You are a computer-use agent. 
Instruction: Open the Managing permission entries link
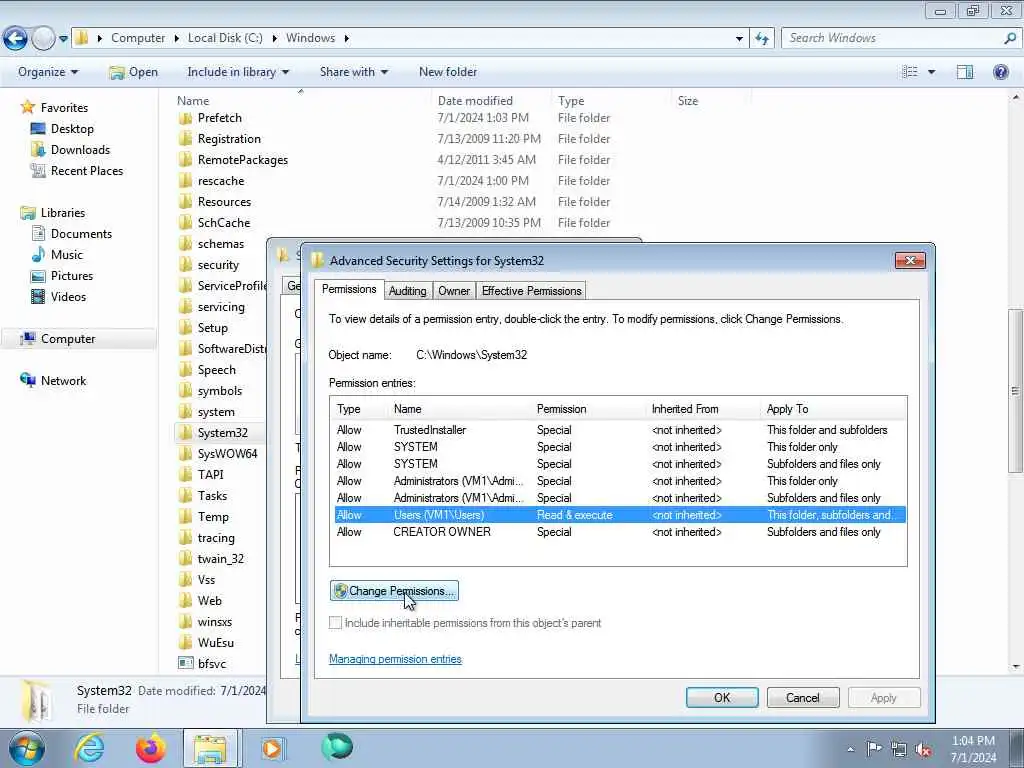395,659
